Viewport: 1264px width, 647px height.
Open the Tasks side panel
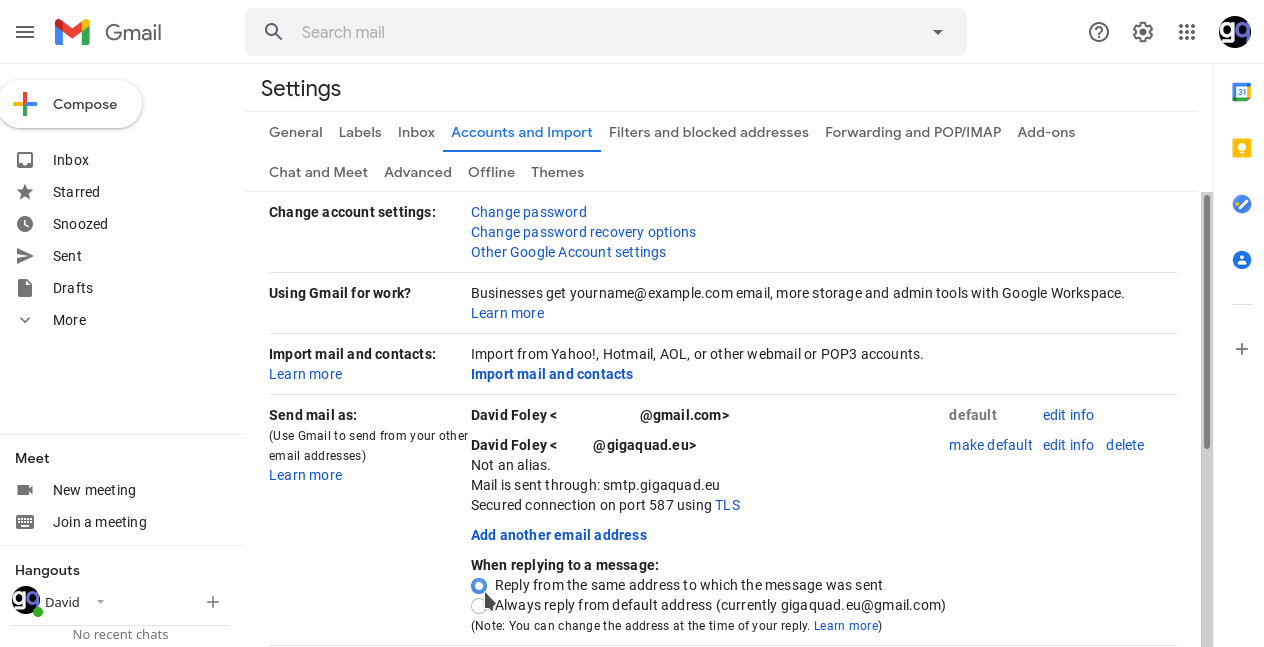[x=1241, y=204]
